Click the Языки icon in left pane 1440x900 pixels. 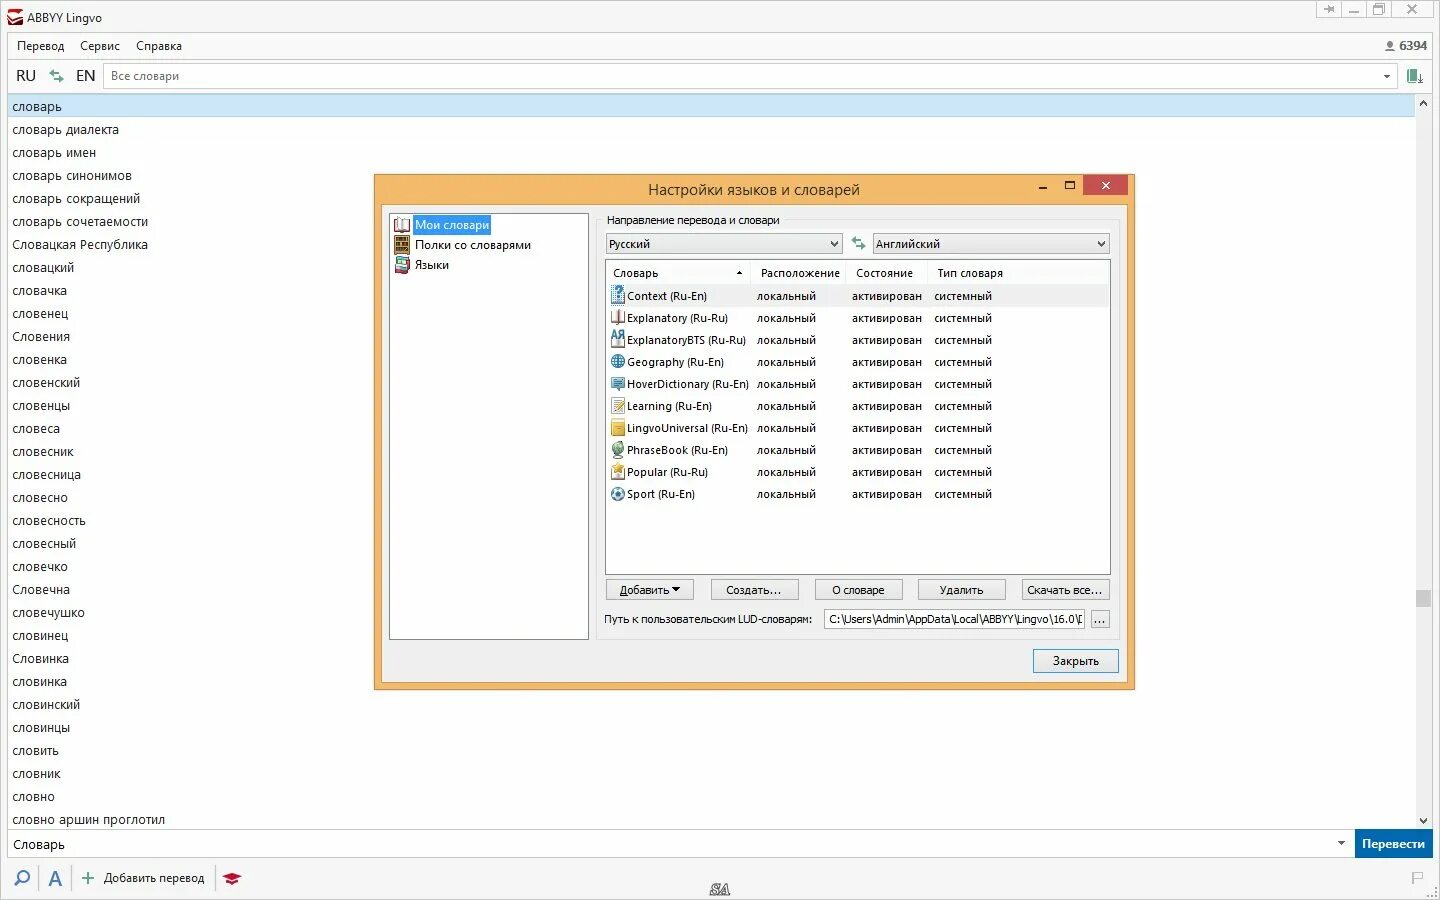point(402,265)
